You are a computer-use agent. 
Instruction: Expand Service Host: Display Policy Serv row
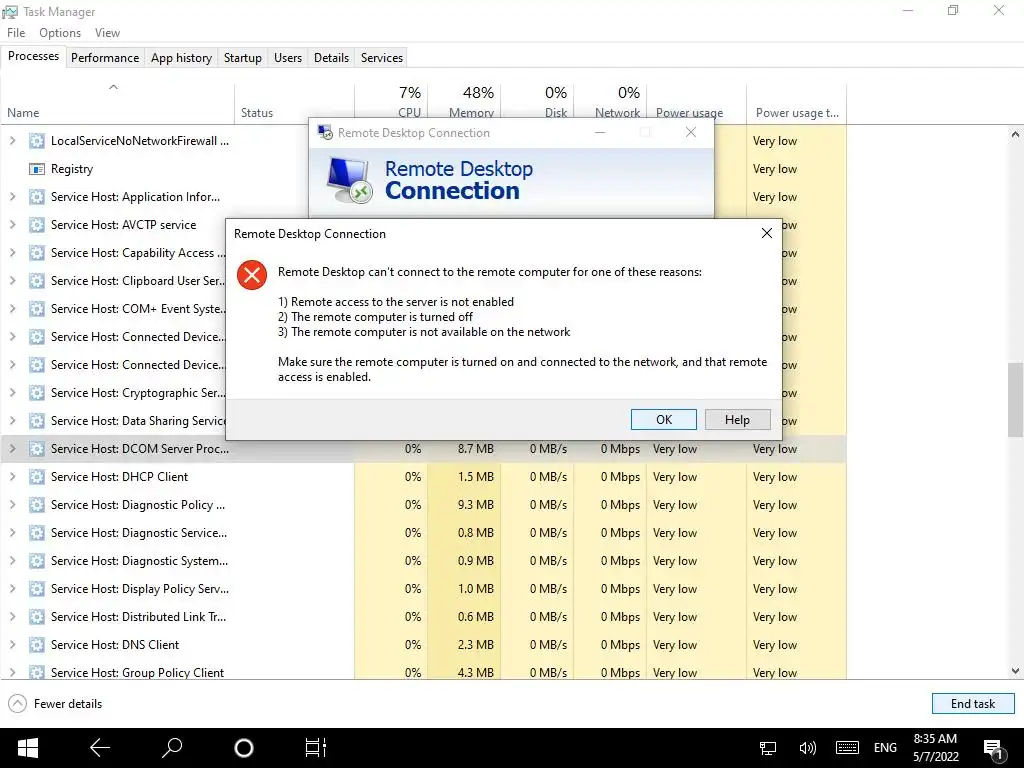click(x=12, y=588)
